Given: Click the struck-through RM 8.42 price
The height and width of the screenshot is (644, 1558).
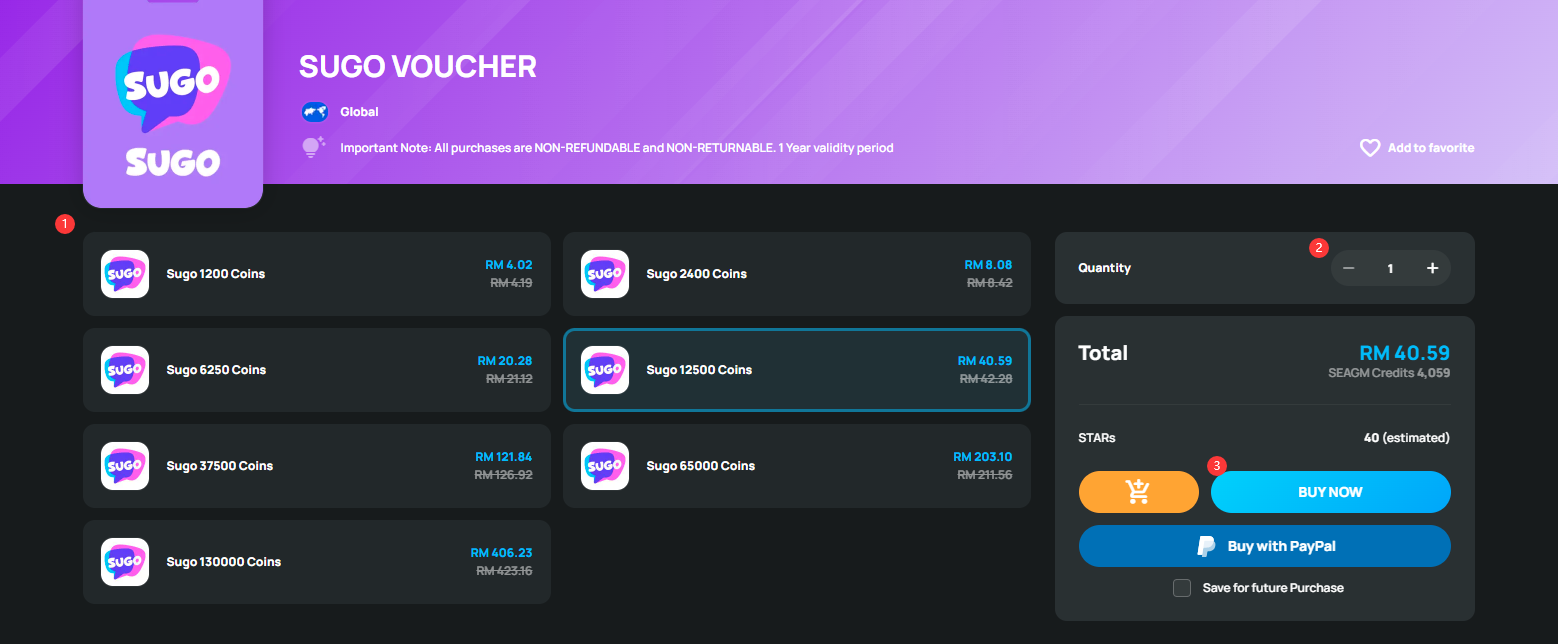Looking at the screenshot, I should coord(990,283).
